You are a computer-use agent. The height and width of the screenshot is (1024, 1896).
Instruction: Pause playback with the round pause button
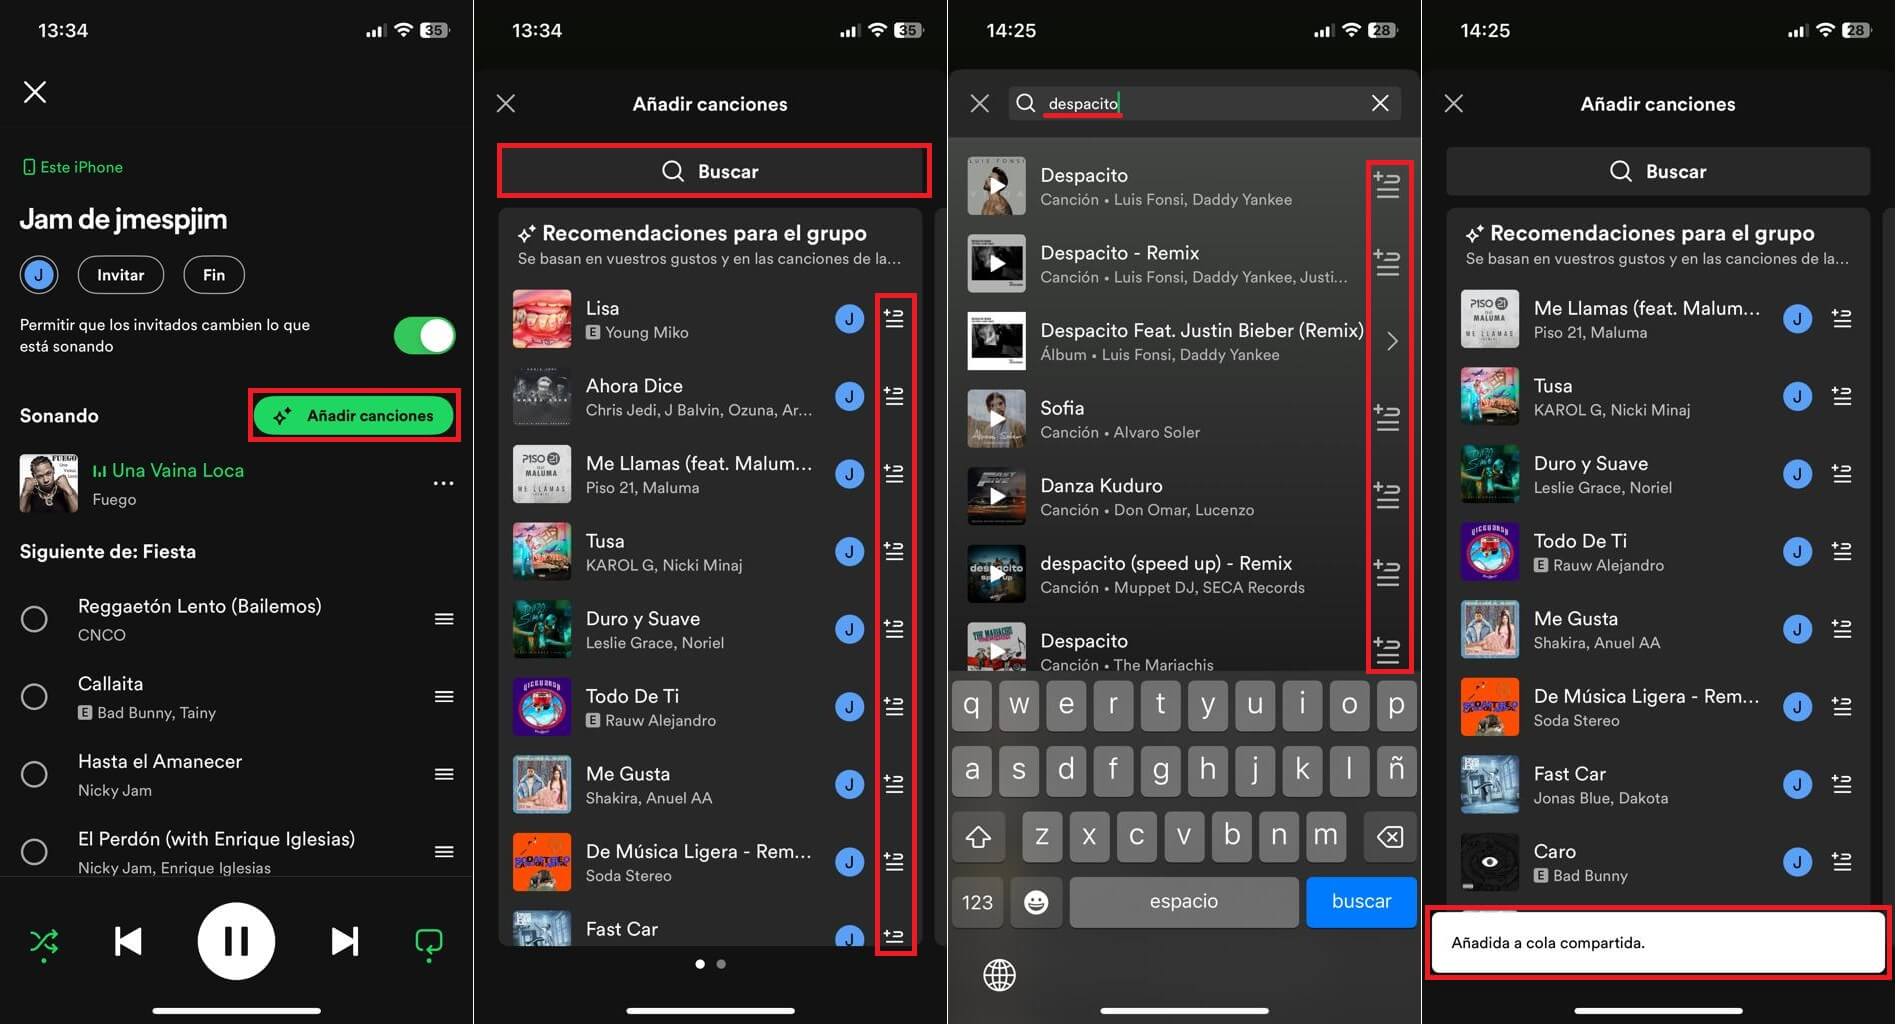tap(236, 941)
